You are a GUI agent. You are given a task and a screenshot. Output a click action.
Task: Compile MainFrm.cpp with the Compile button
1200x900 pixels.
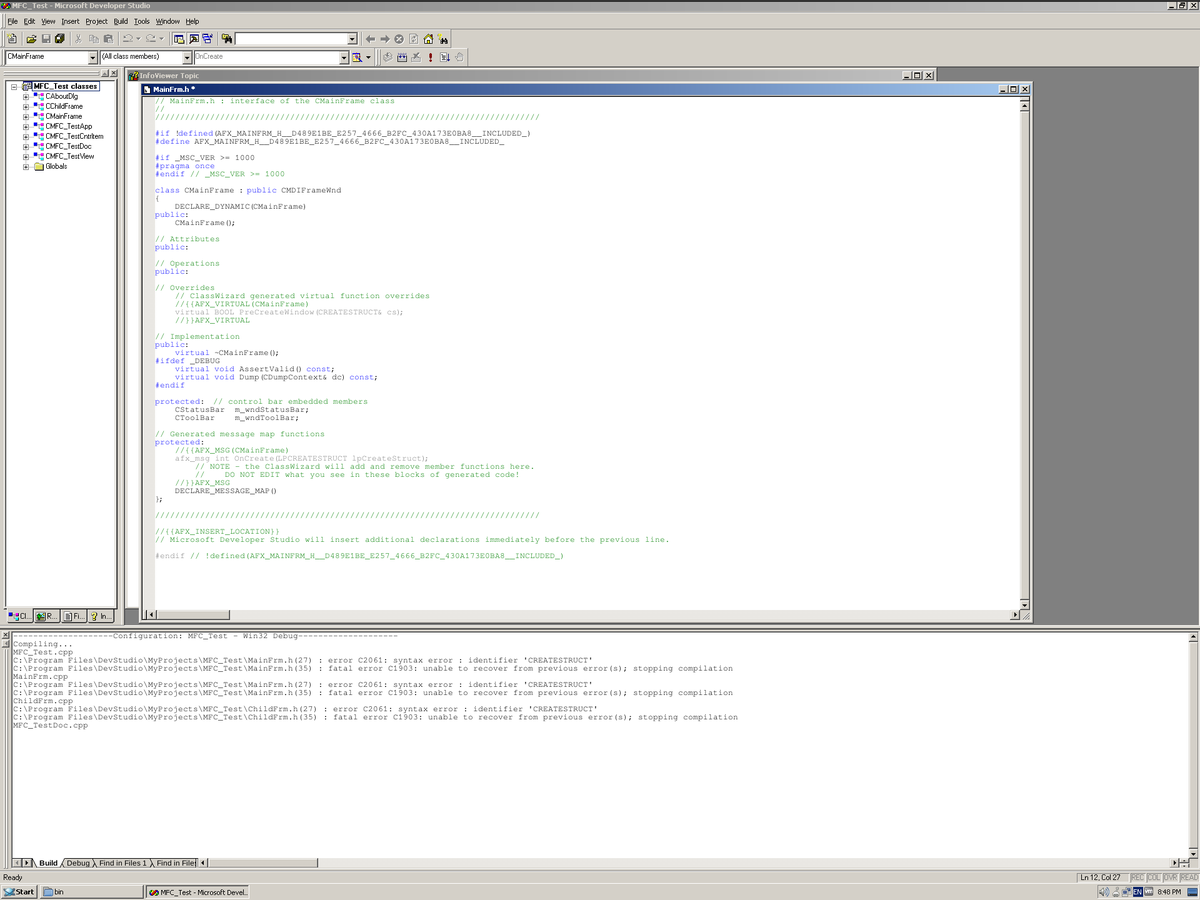(x=388, y=60)
